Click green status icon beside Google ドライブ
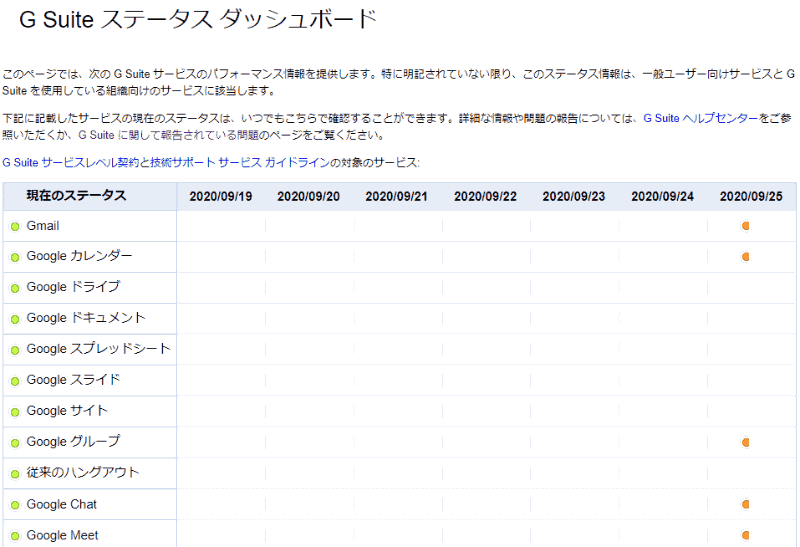 15,288
